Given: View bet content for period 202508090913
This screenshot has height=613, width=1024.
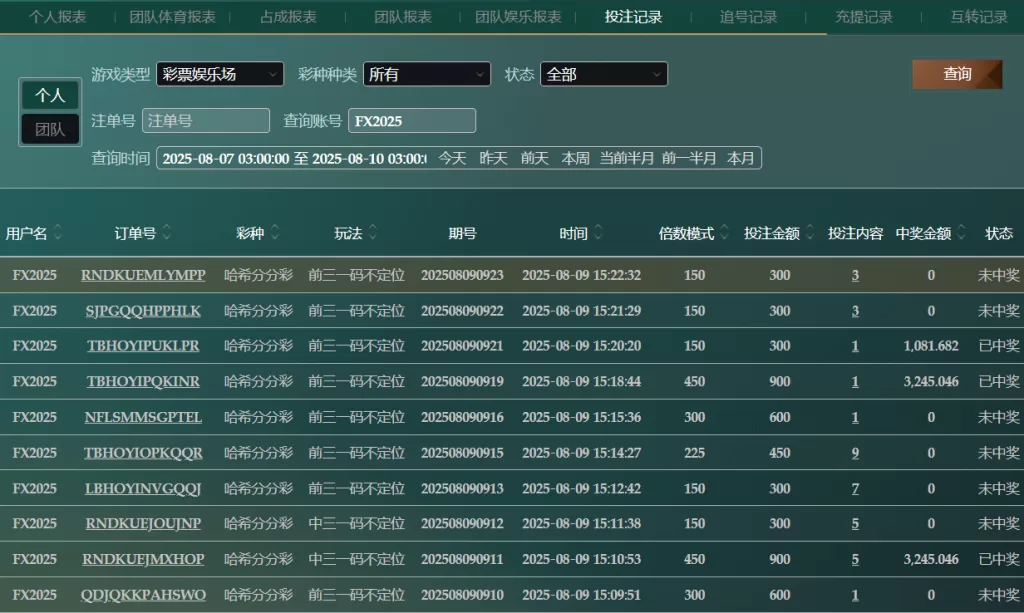Looking at the screenshot, I should pyautogui.click(x=855, y=488).
